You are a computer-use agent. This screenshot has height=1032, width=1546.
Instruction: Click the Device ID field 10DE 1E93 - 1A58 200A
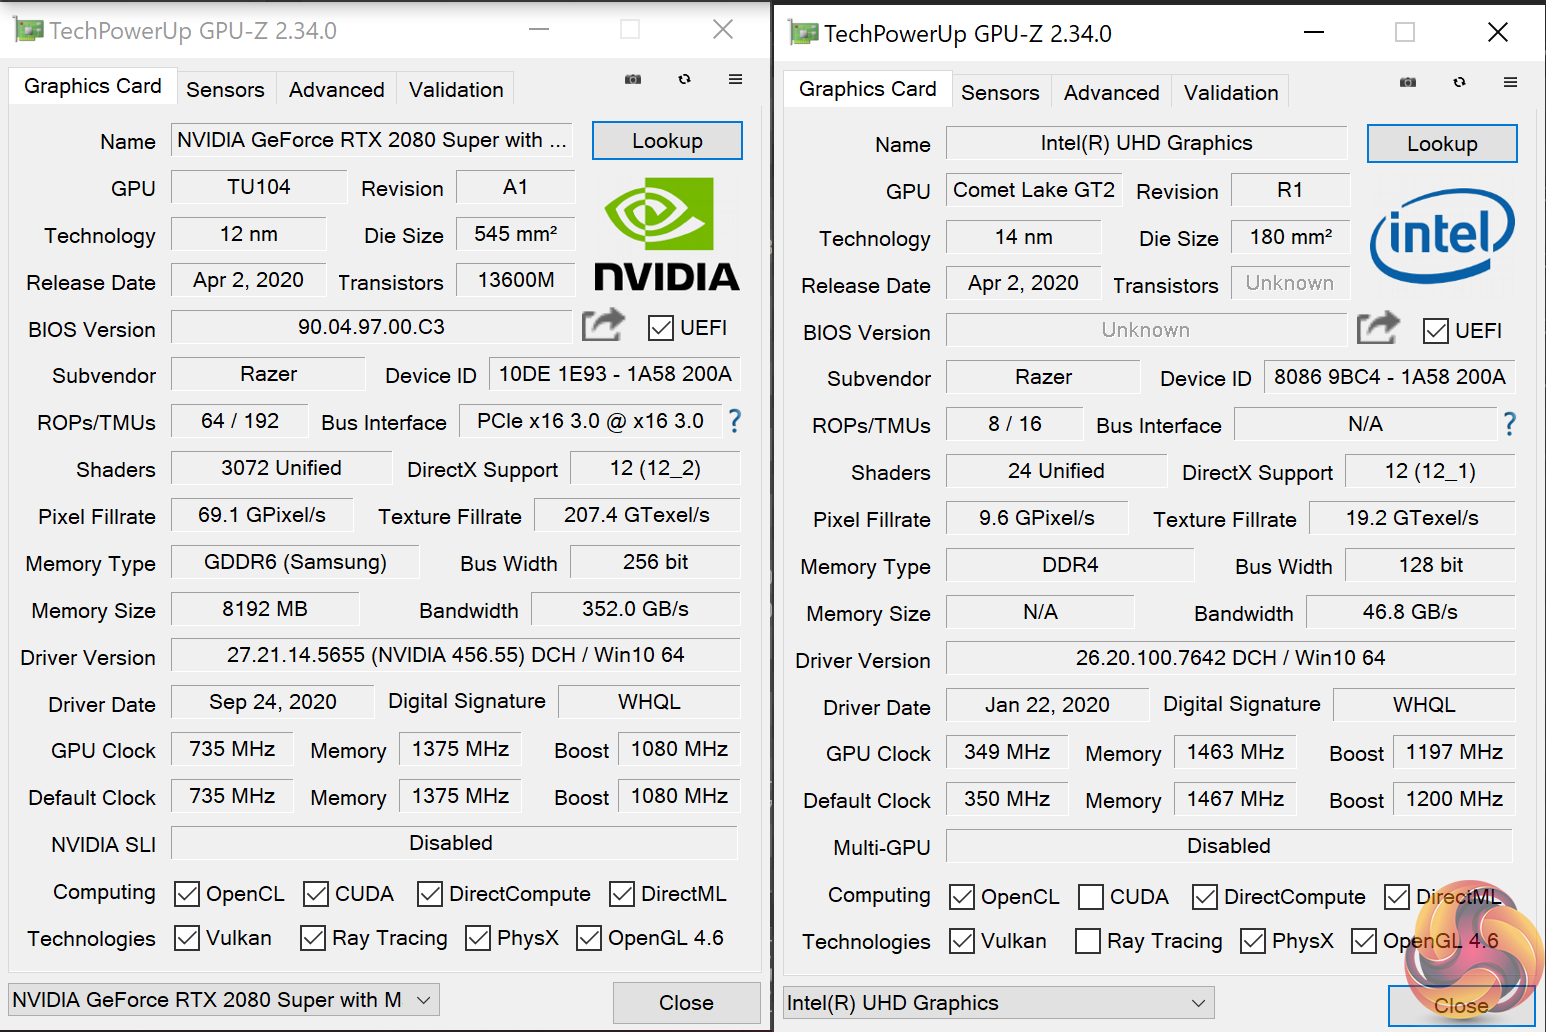coord(614,374)
